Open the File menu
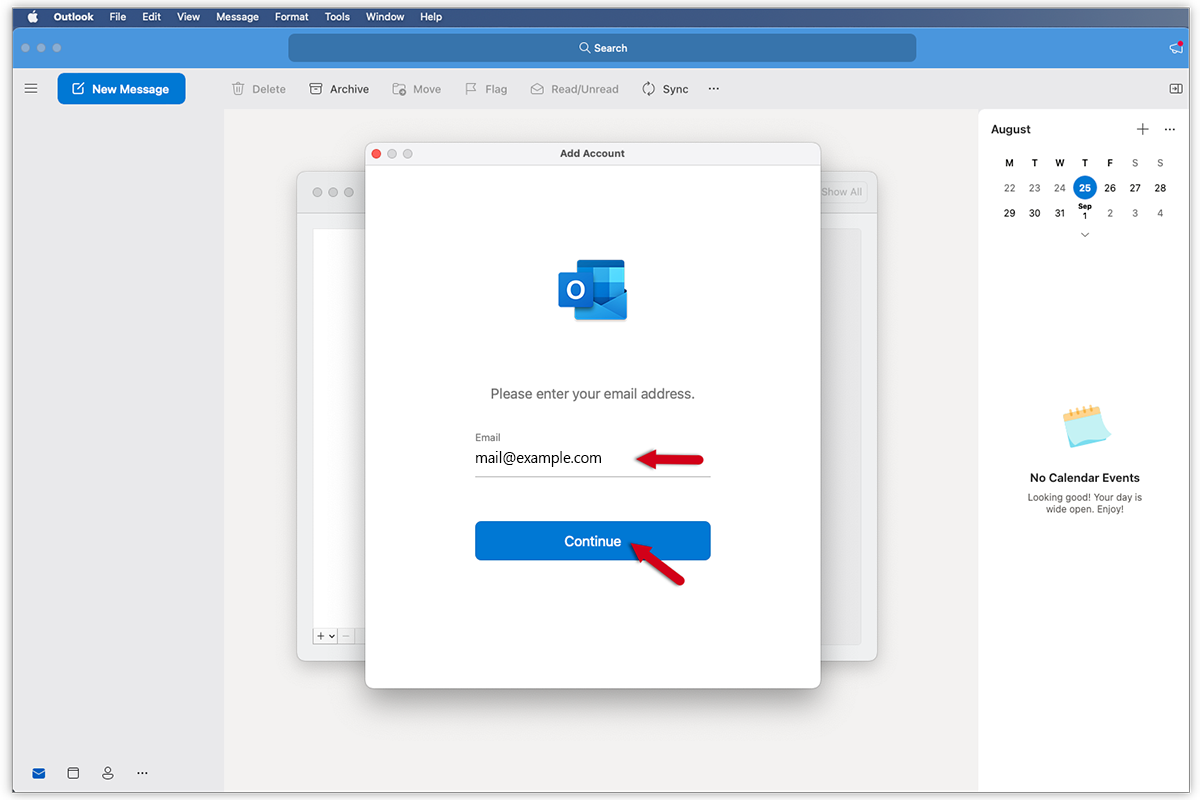The image size is (1200, 800). tap(118, 17)
